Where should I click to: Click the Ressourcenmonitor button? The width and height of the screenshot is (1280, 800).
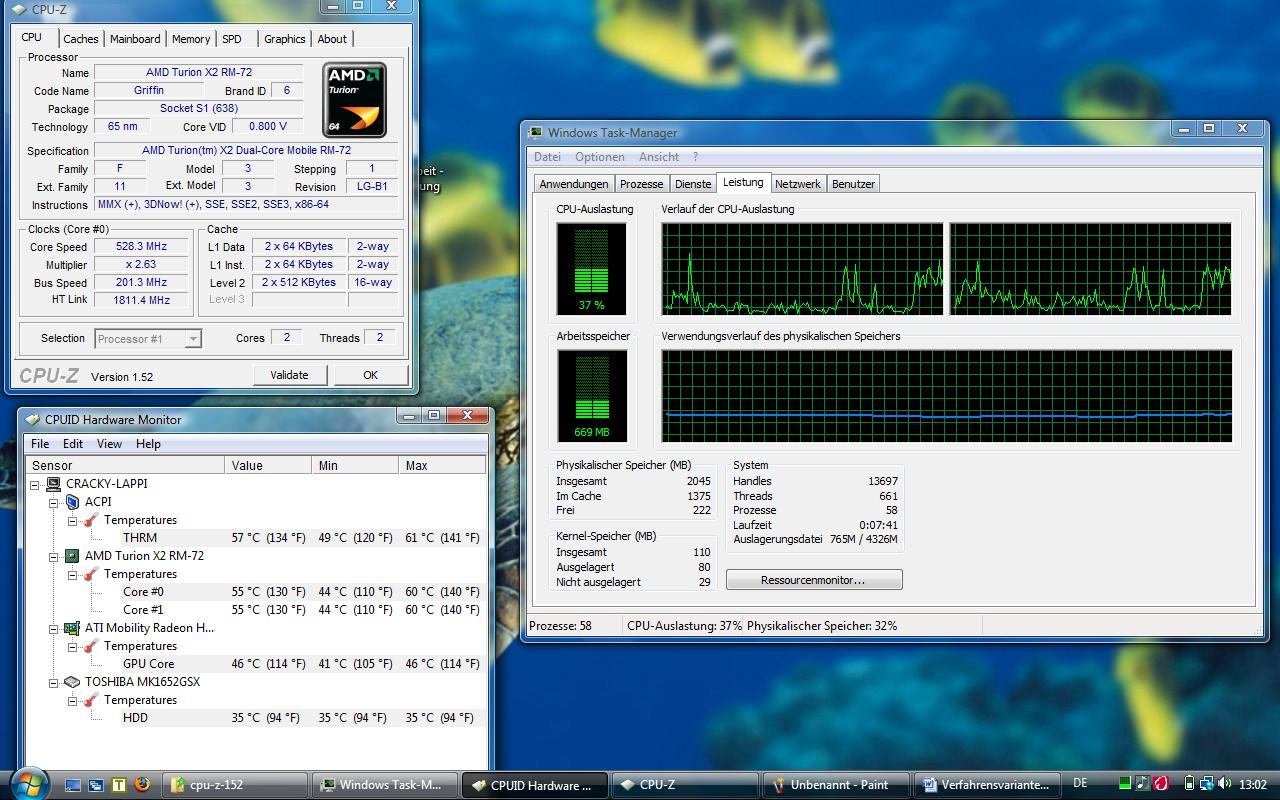point(814,580)
